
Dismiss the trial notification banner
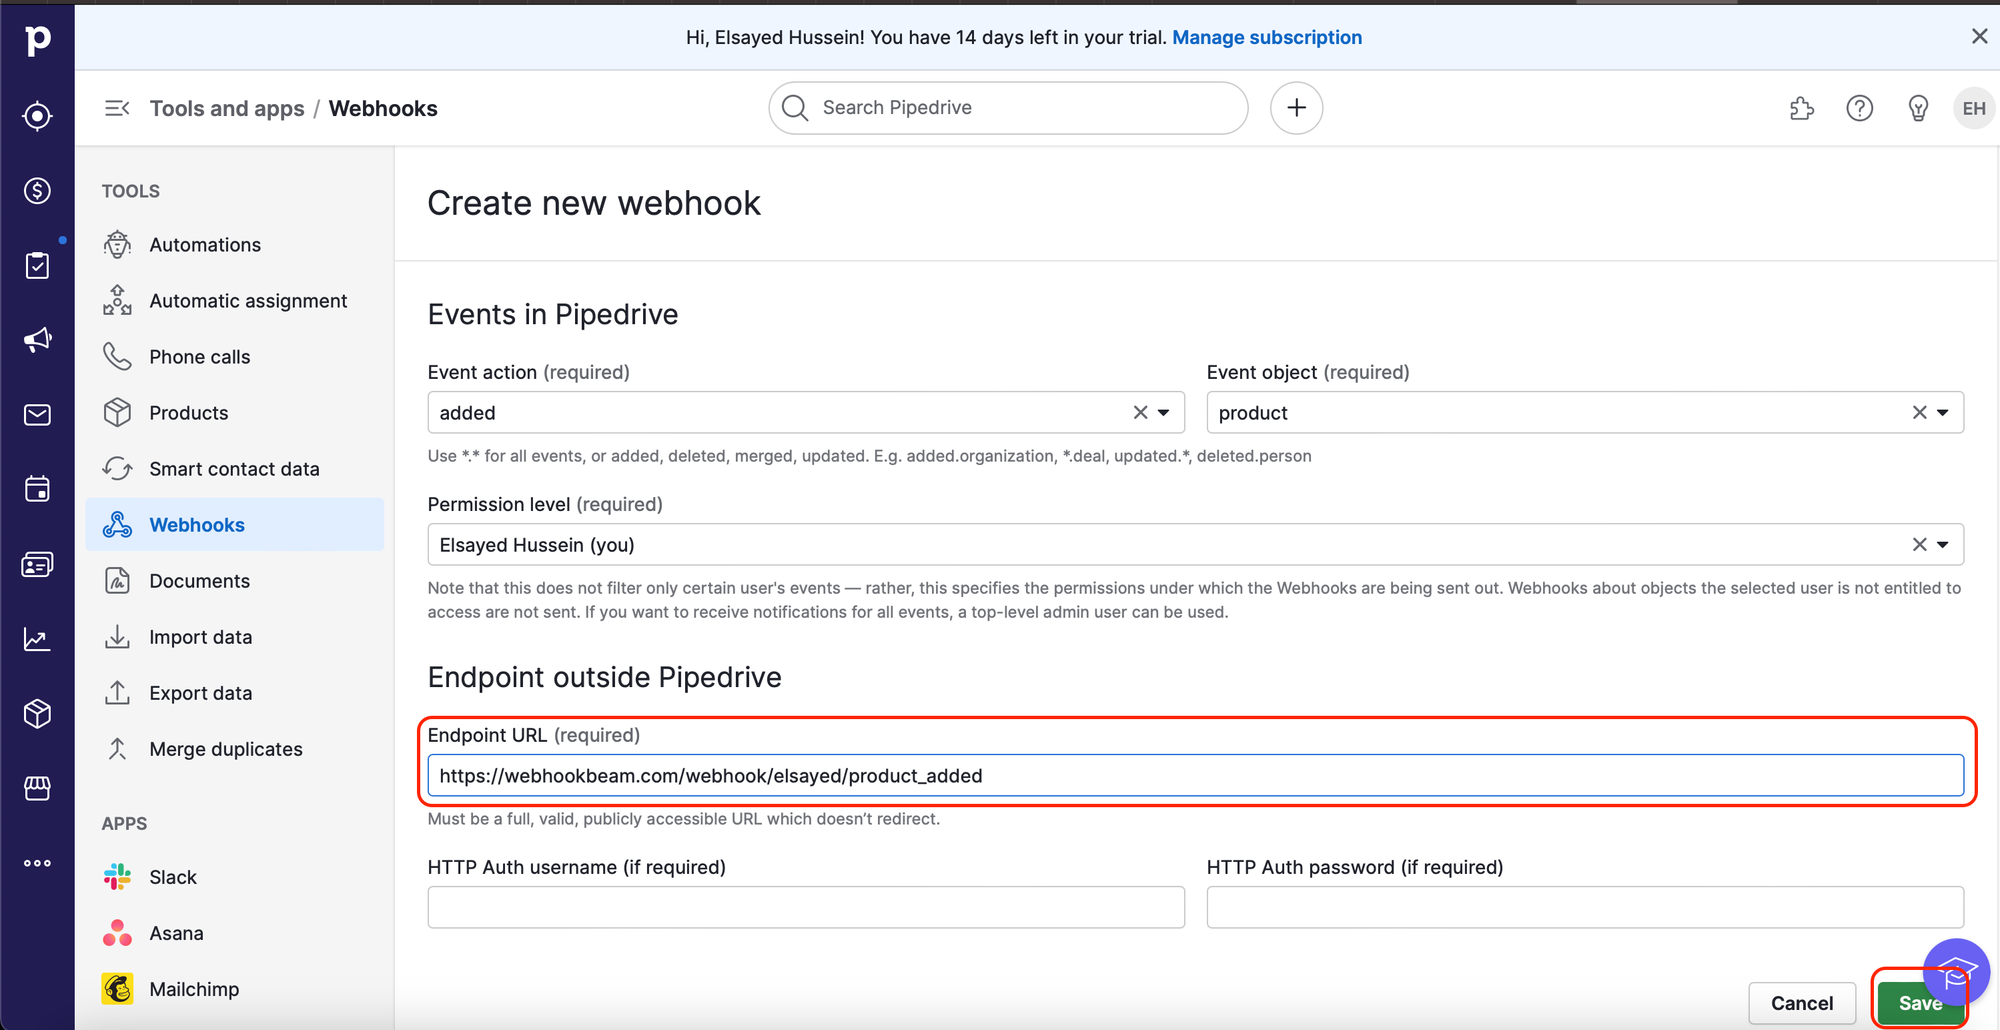coord(1979,36)
